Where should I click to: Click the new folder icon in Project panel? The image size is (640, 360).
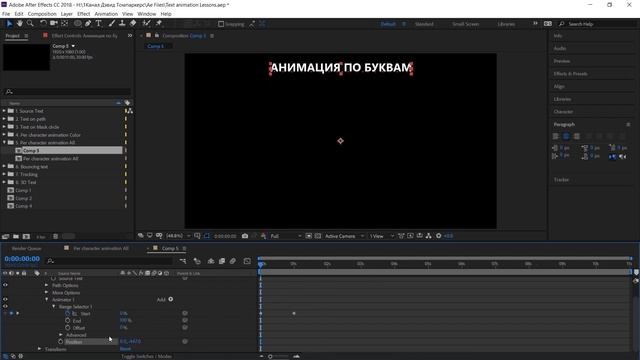(x=16, y=236)
